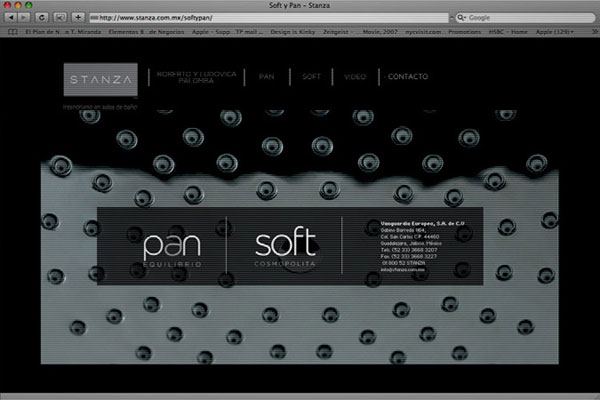Close the Safari window with the red button
600x400 pixels.
click(7, 5)
